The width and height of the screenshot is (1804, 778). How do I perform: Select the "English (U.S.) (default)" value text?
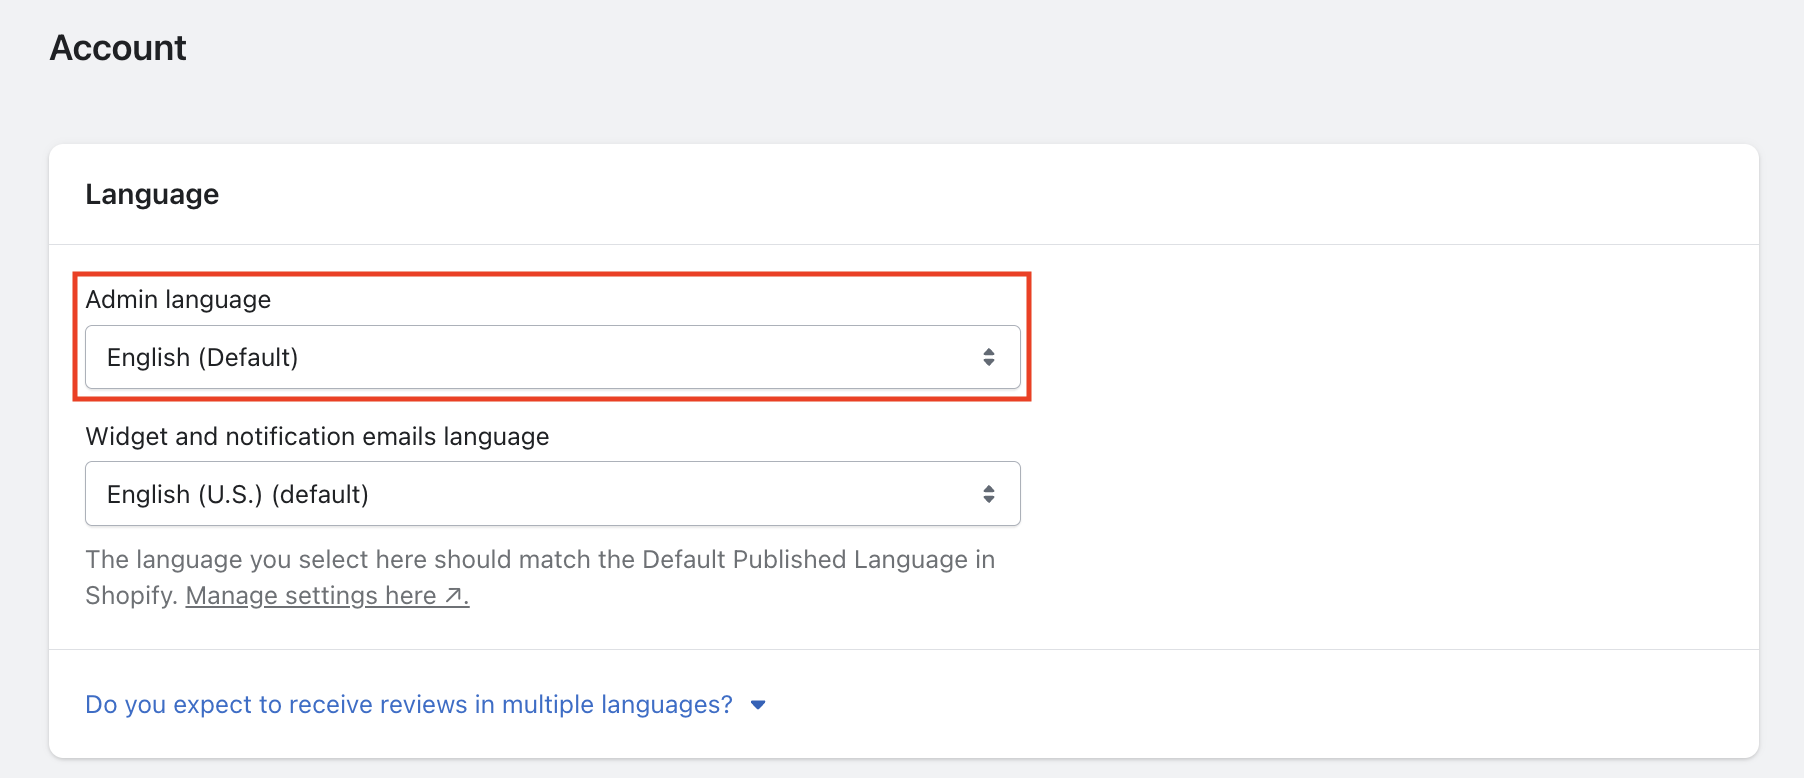238,495
